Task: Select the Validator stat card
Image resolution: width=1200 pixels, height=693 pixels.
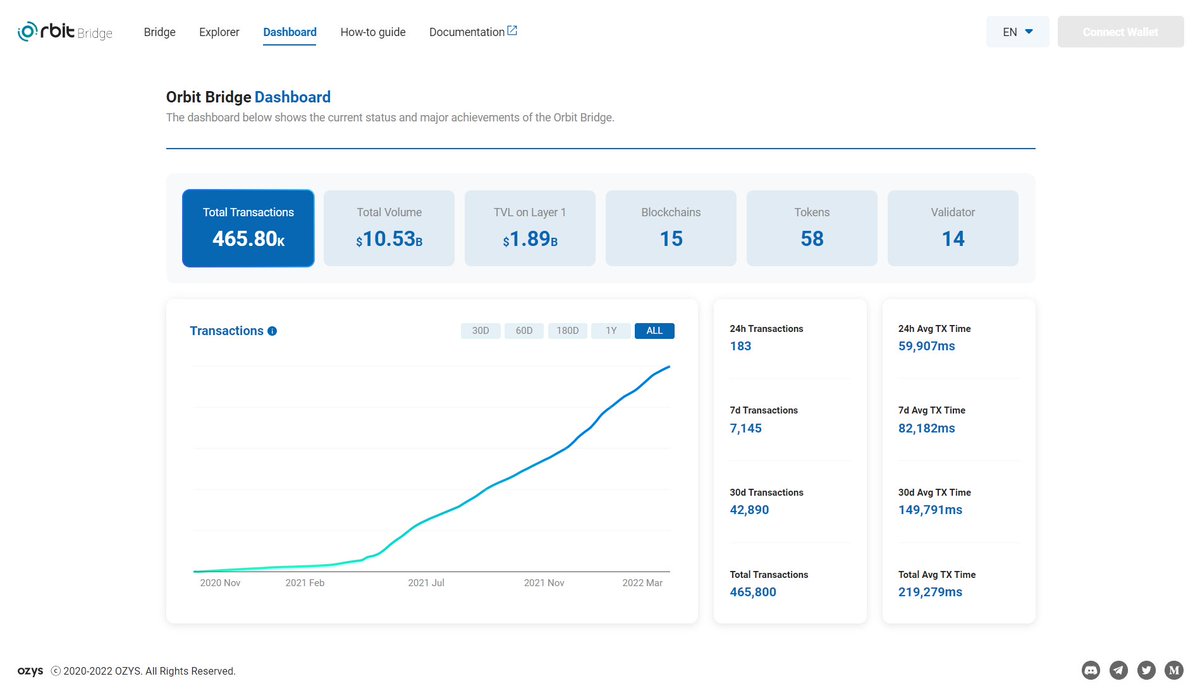Action: pyautogui.click(x=953, y=228)
